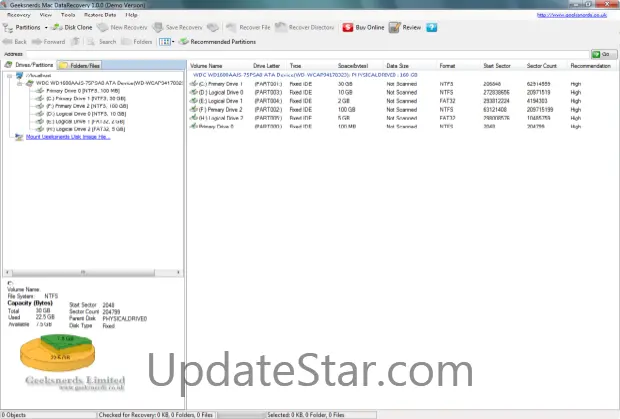Viewport: 620px width, 419px height.
Task: Click the horizontal scrollbar in tree pane
Action: click(x=83, y=272)
